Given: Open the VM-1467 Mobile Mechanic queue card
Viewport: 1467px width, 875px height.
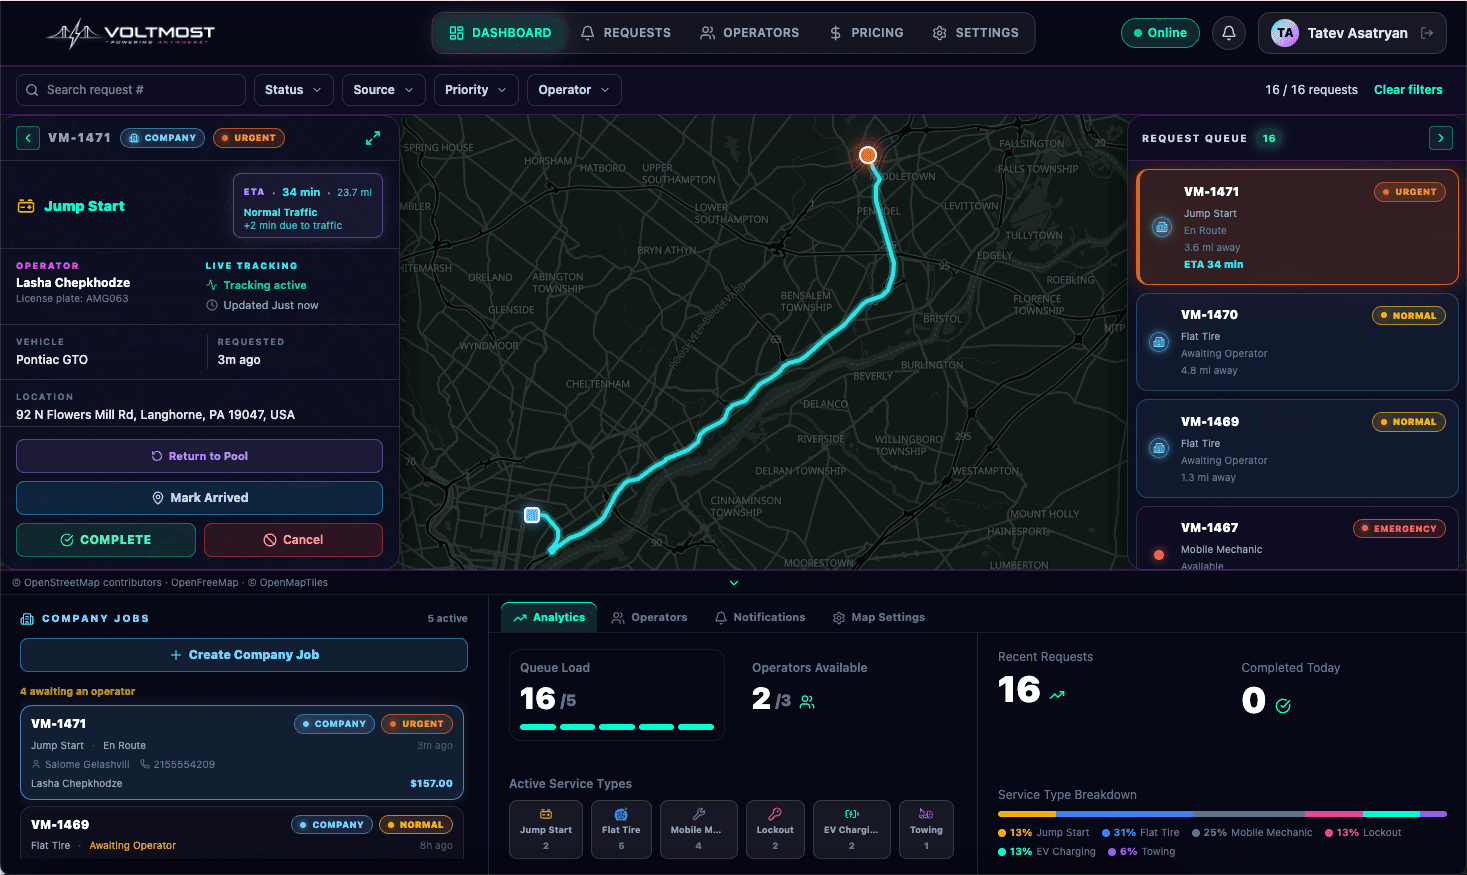Looking at the screenshot, I should pos(1298,539).
